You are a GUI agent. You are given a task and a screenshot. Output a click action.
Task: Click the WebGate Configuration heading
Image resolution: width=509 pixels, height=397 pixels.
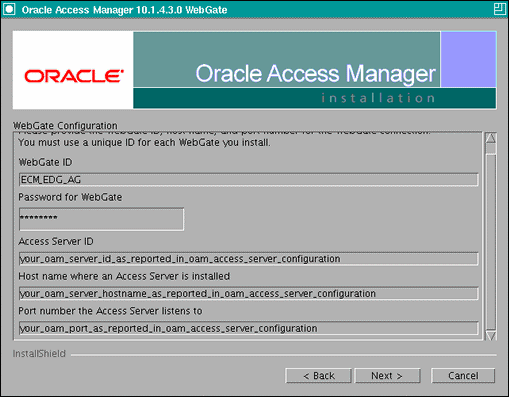point(65,126)
